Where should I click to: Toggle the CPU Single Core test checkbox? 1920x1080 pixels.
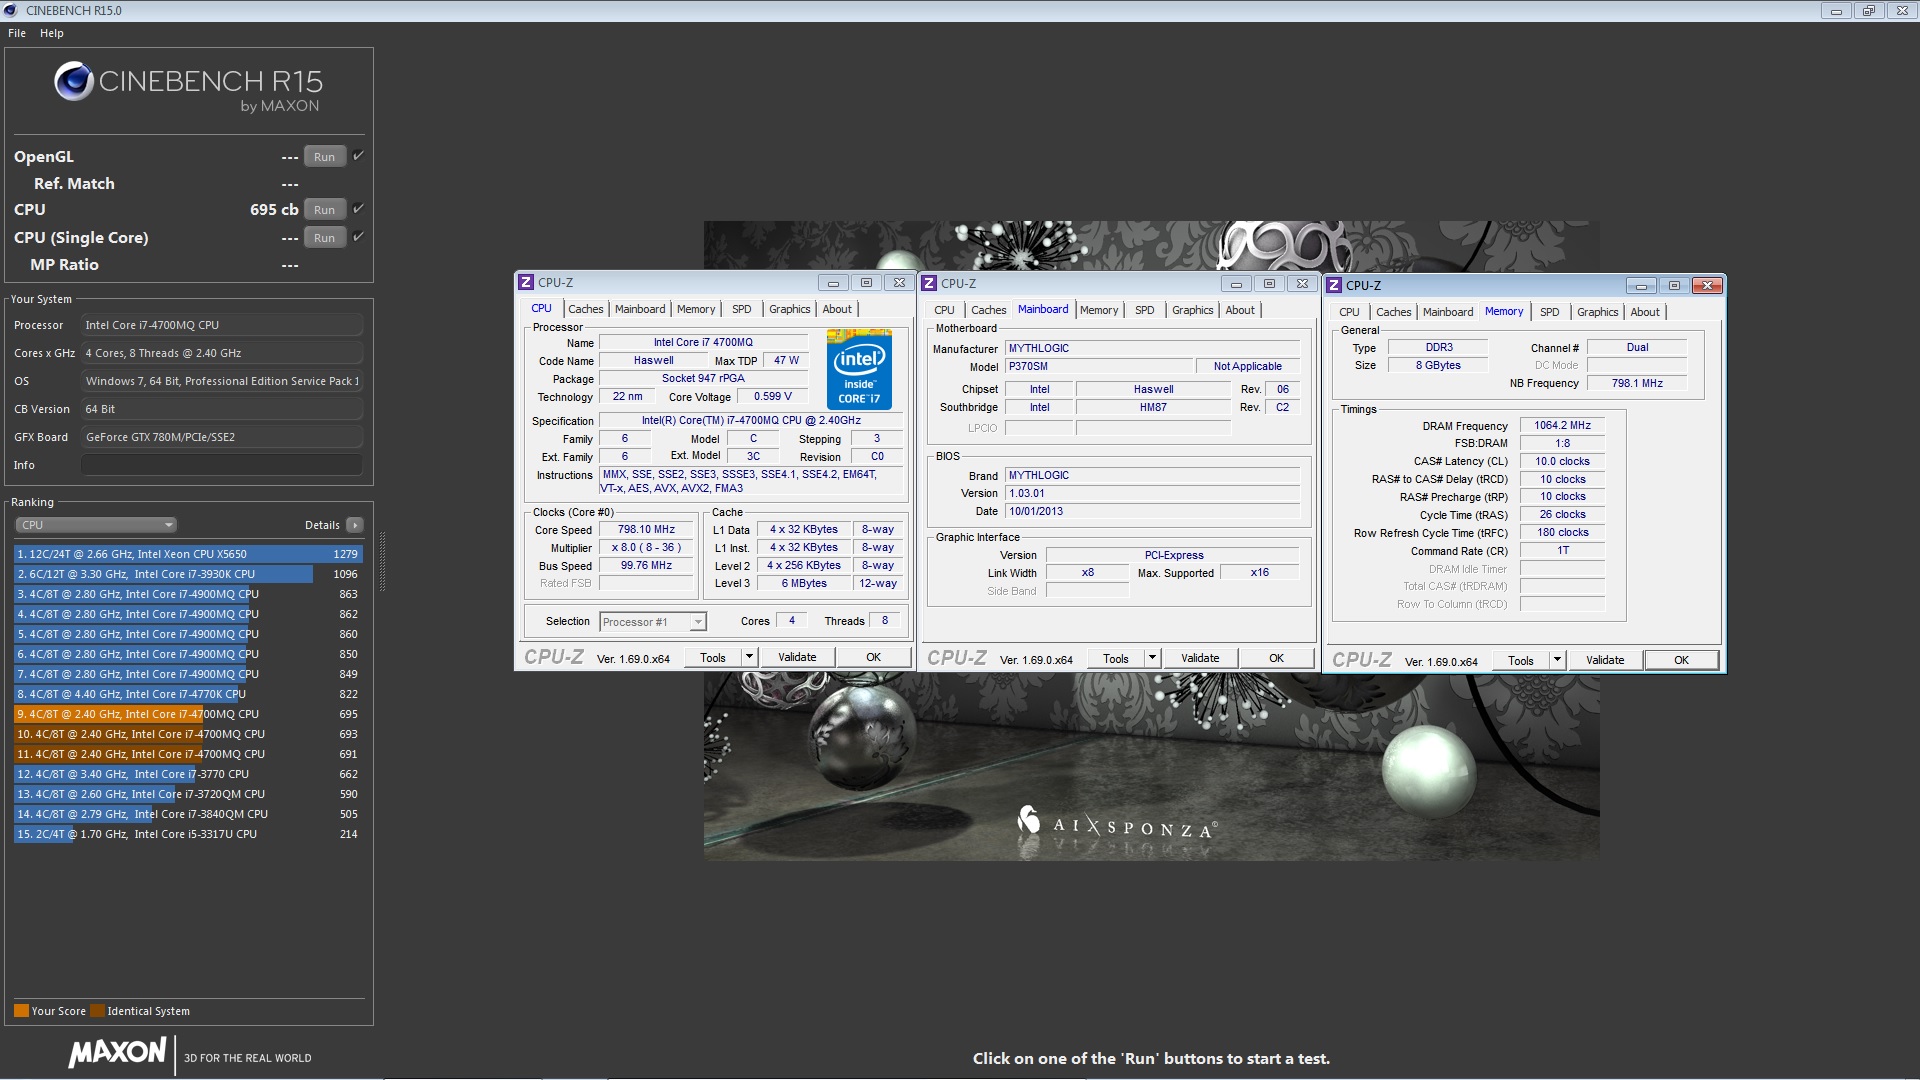[358, 237]
